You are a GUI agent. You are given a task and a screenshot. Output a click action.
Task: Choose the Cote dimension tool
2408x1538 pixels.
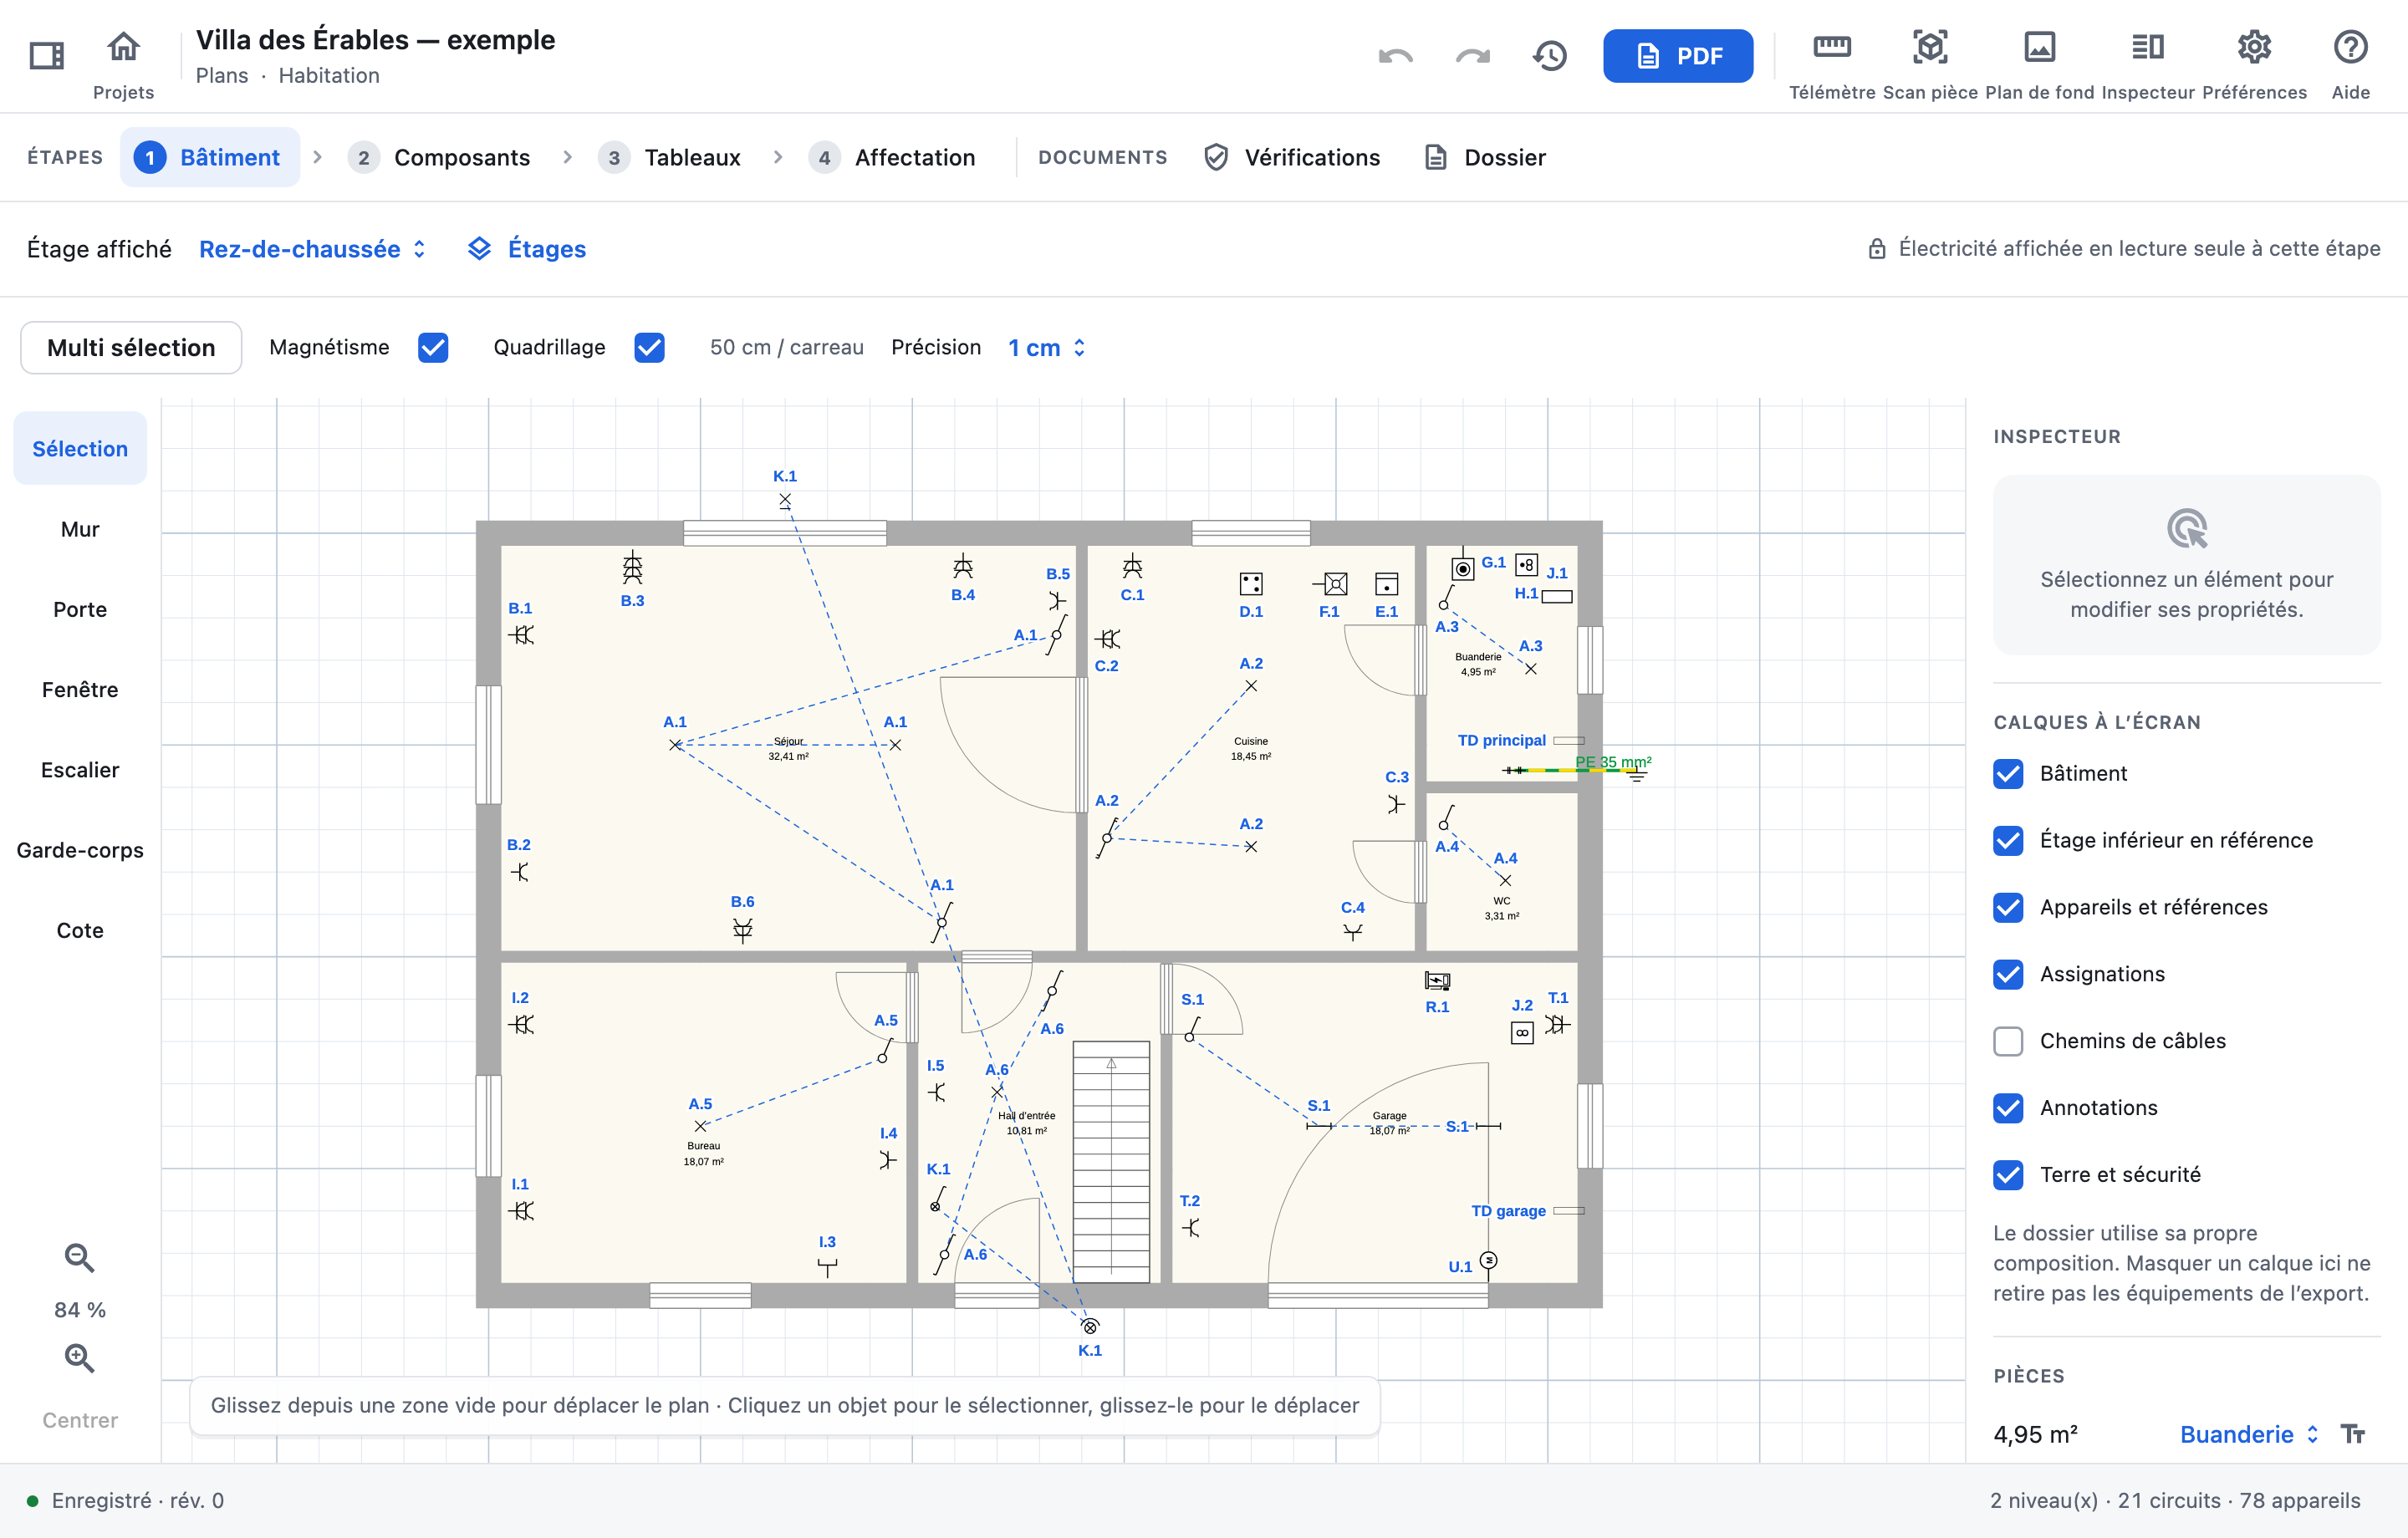click(80, 930)
